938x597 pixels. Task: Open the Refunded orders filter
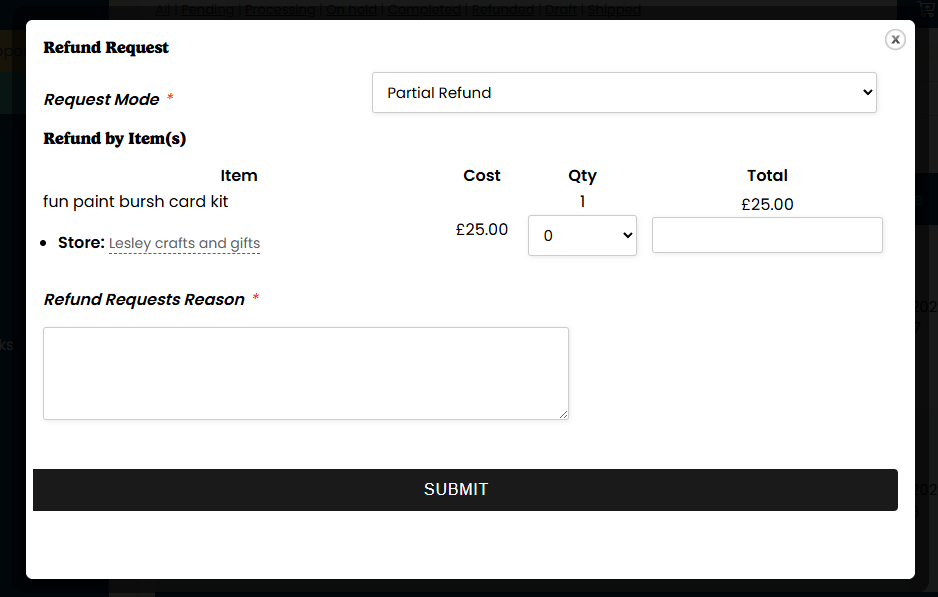tap(502, 10)
